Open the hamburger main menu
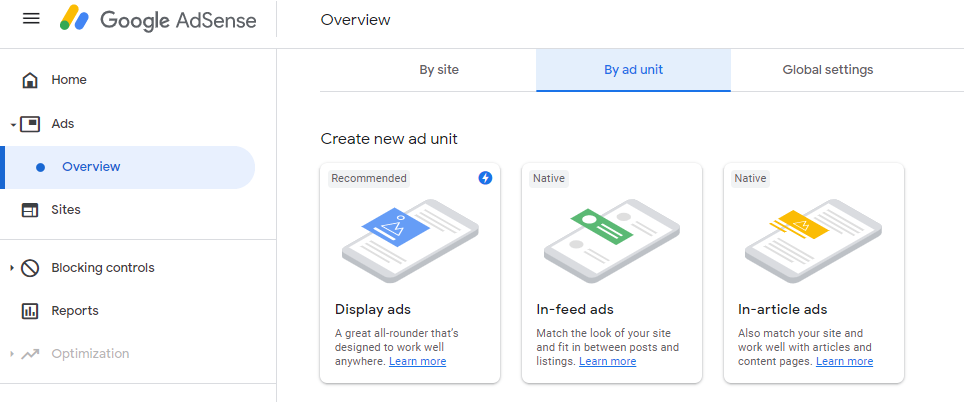 [x=31, y=18]
